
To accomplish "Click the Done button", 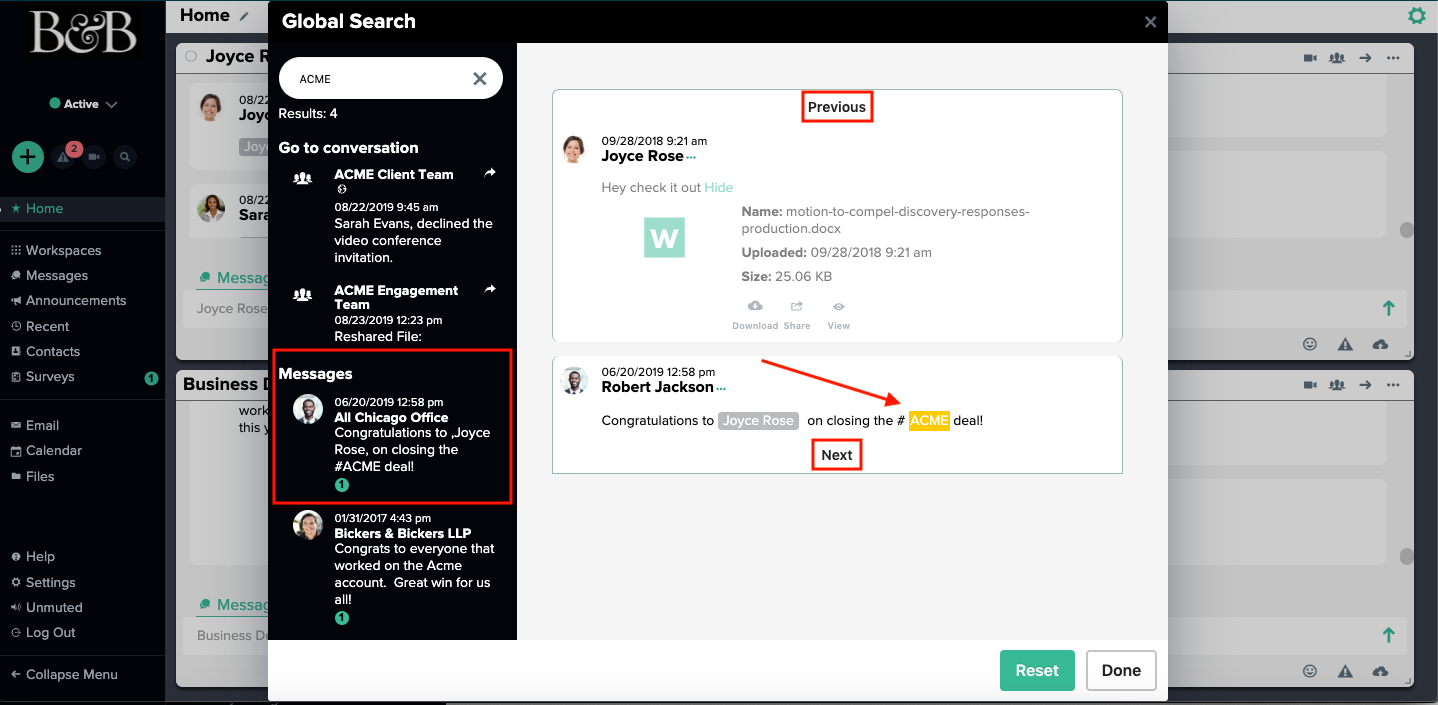I will coord(1121,671).
